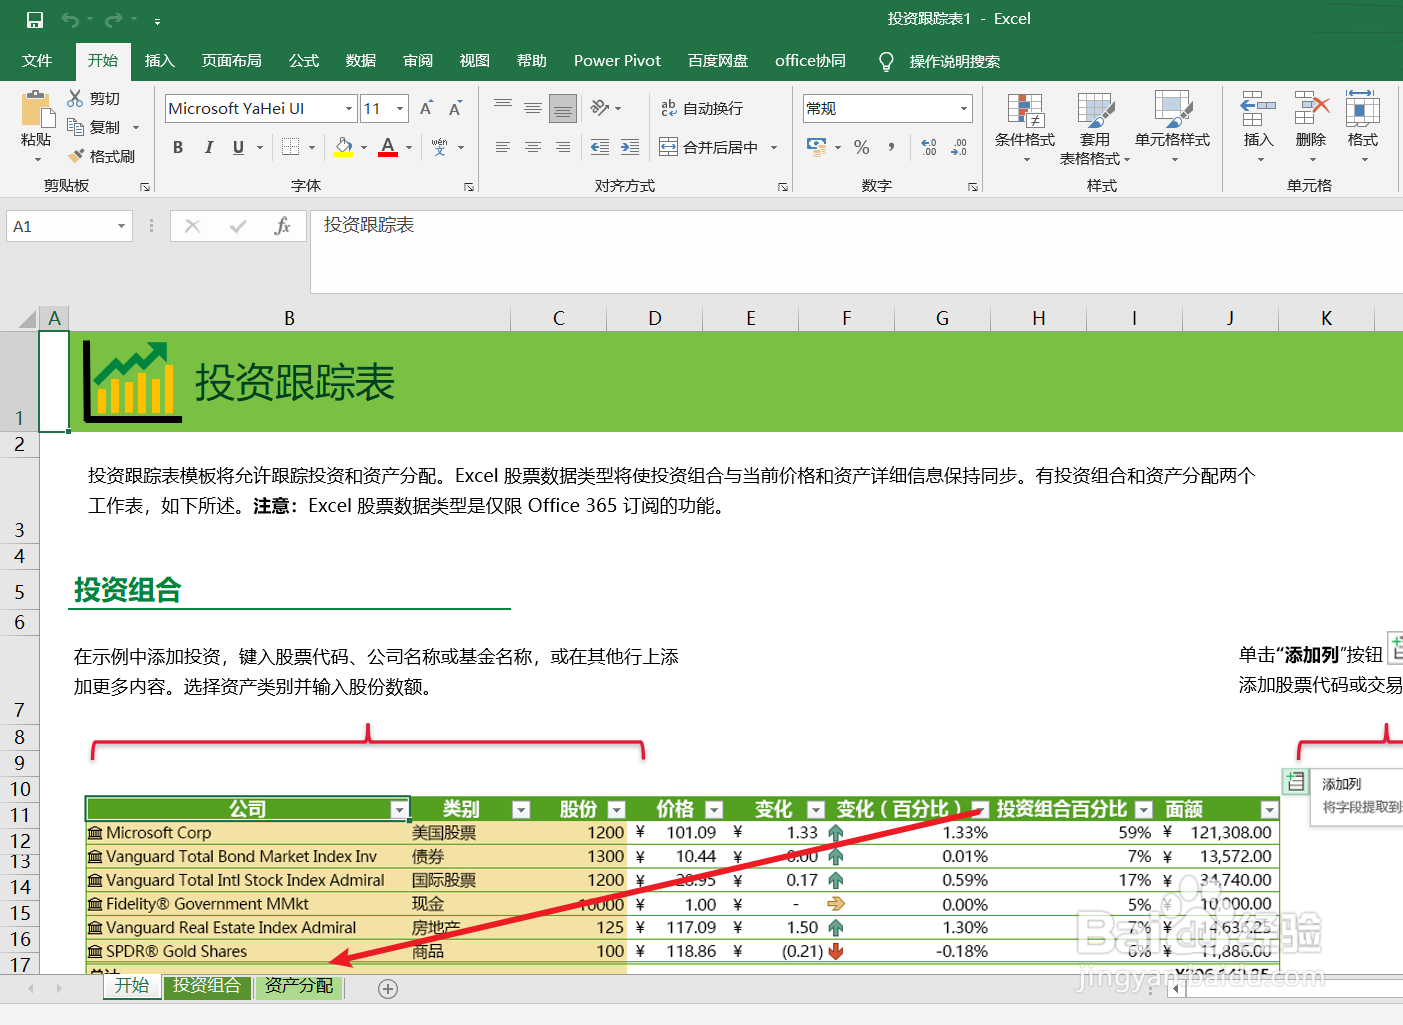
Task: Open the 常规 number format dropdown
Action: tap(964, 108)
